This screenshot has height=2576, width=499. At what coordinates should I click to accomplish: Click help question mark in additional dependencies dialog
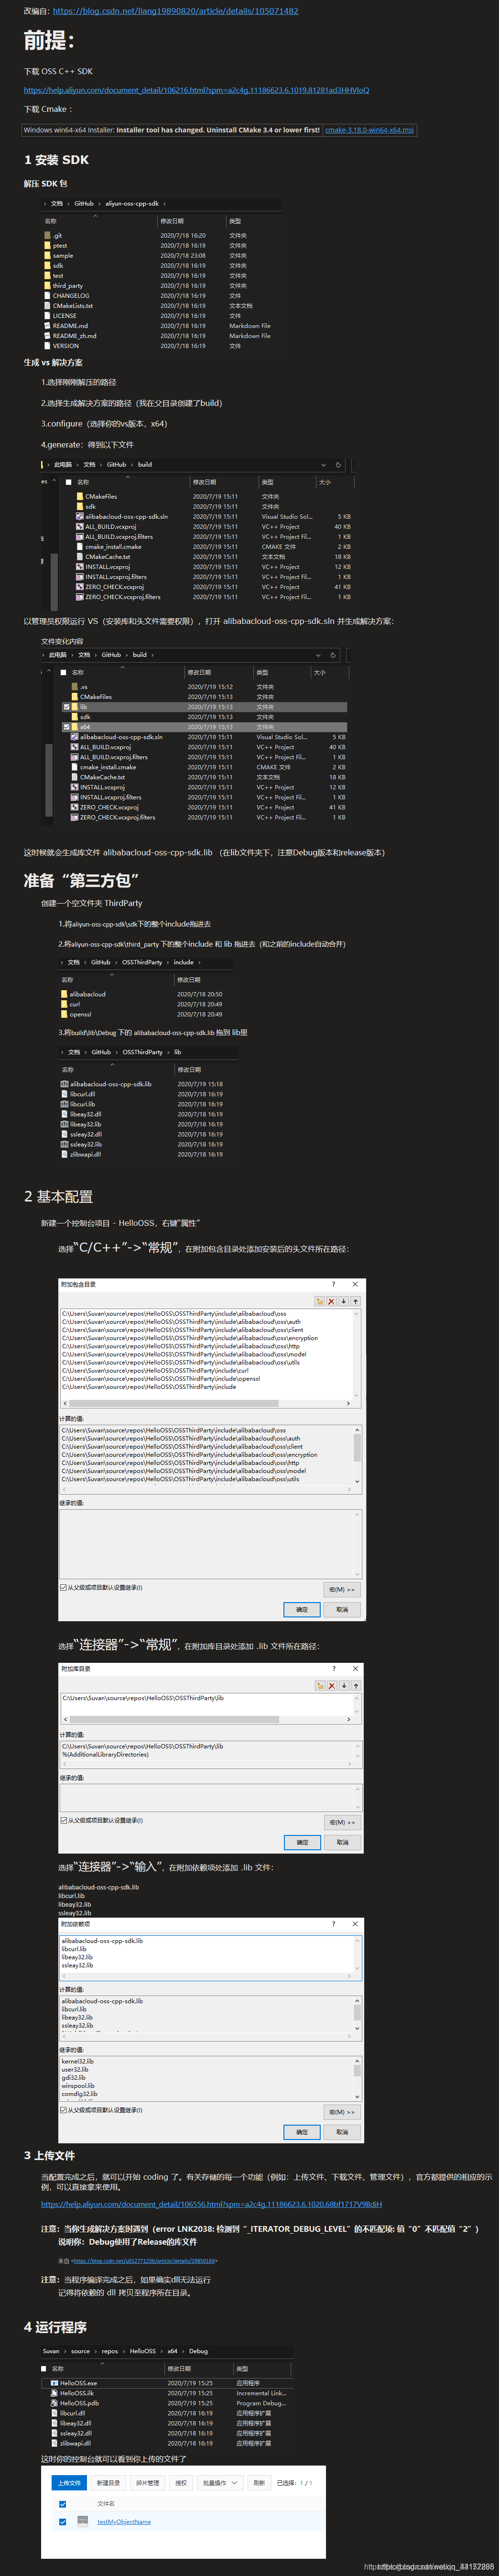pyautogui.click(x=334, y=1924)
